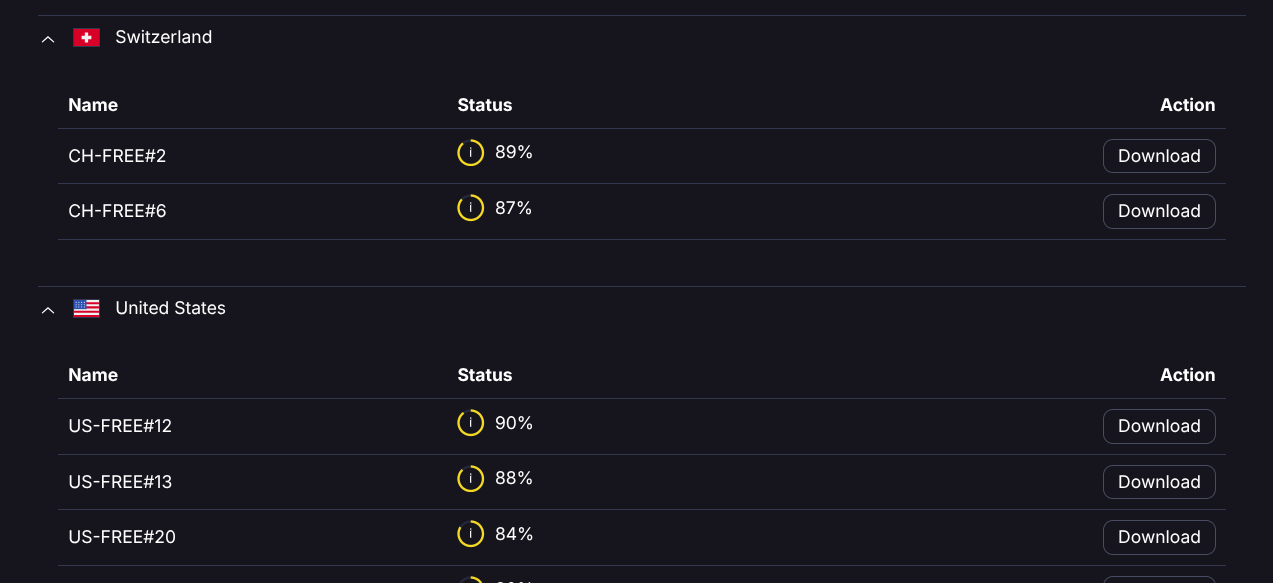This screenshot has width=1273, height=583.
Task: Download the US-FREE#13 configuration
Action: click(x=1158, y=482)
